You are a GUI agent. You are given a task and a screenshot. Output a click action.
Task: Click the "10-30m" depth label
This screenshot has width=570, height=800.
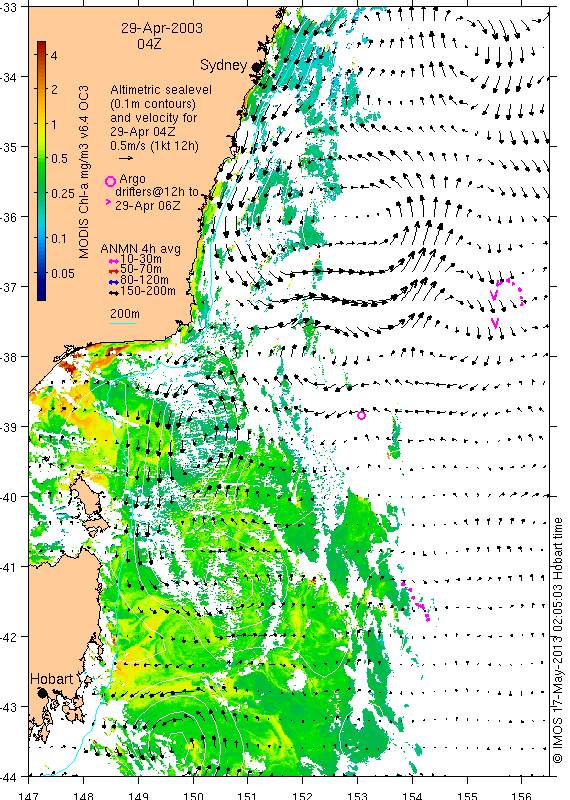click(141, 260)
